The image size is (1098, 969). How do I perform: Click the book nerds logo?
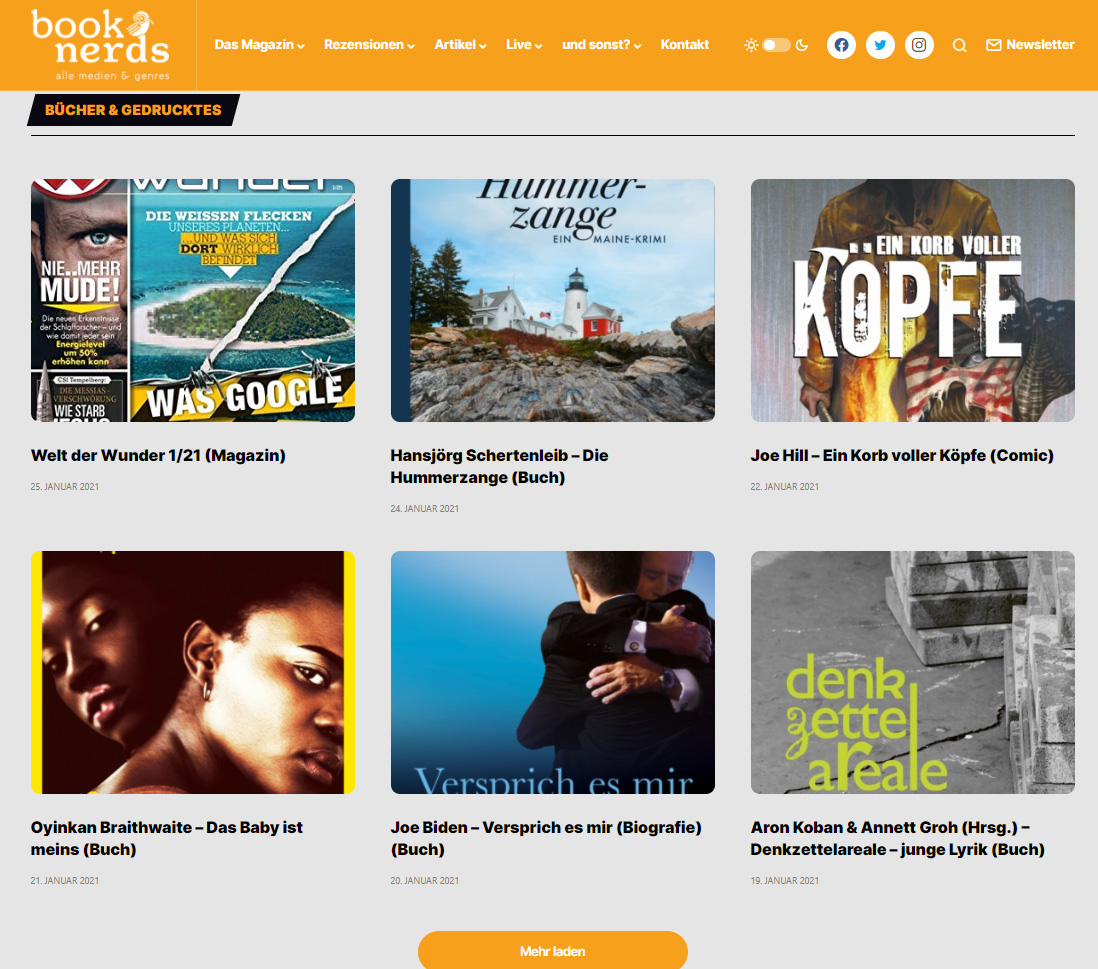pos(100,45)
